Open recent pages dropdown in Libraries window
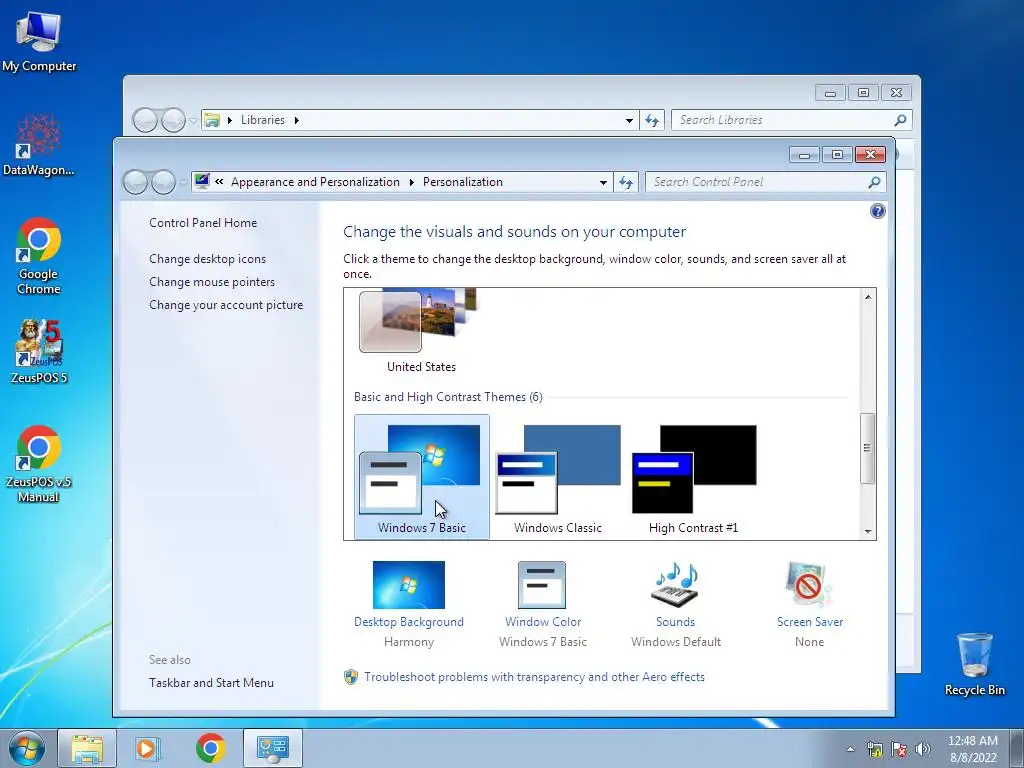This screenshot has width=1024, height=768. point(193,121)
